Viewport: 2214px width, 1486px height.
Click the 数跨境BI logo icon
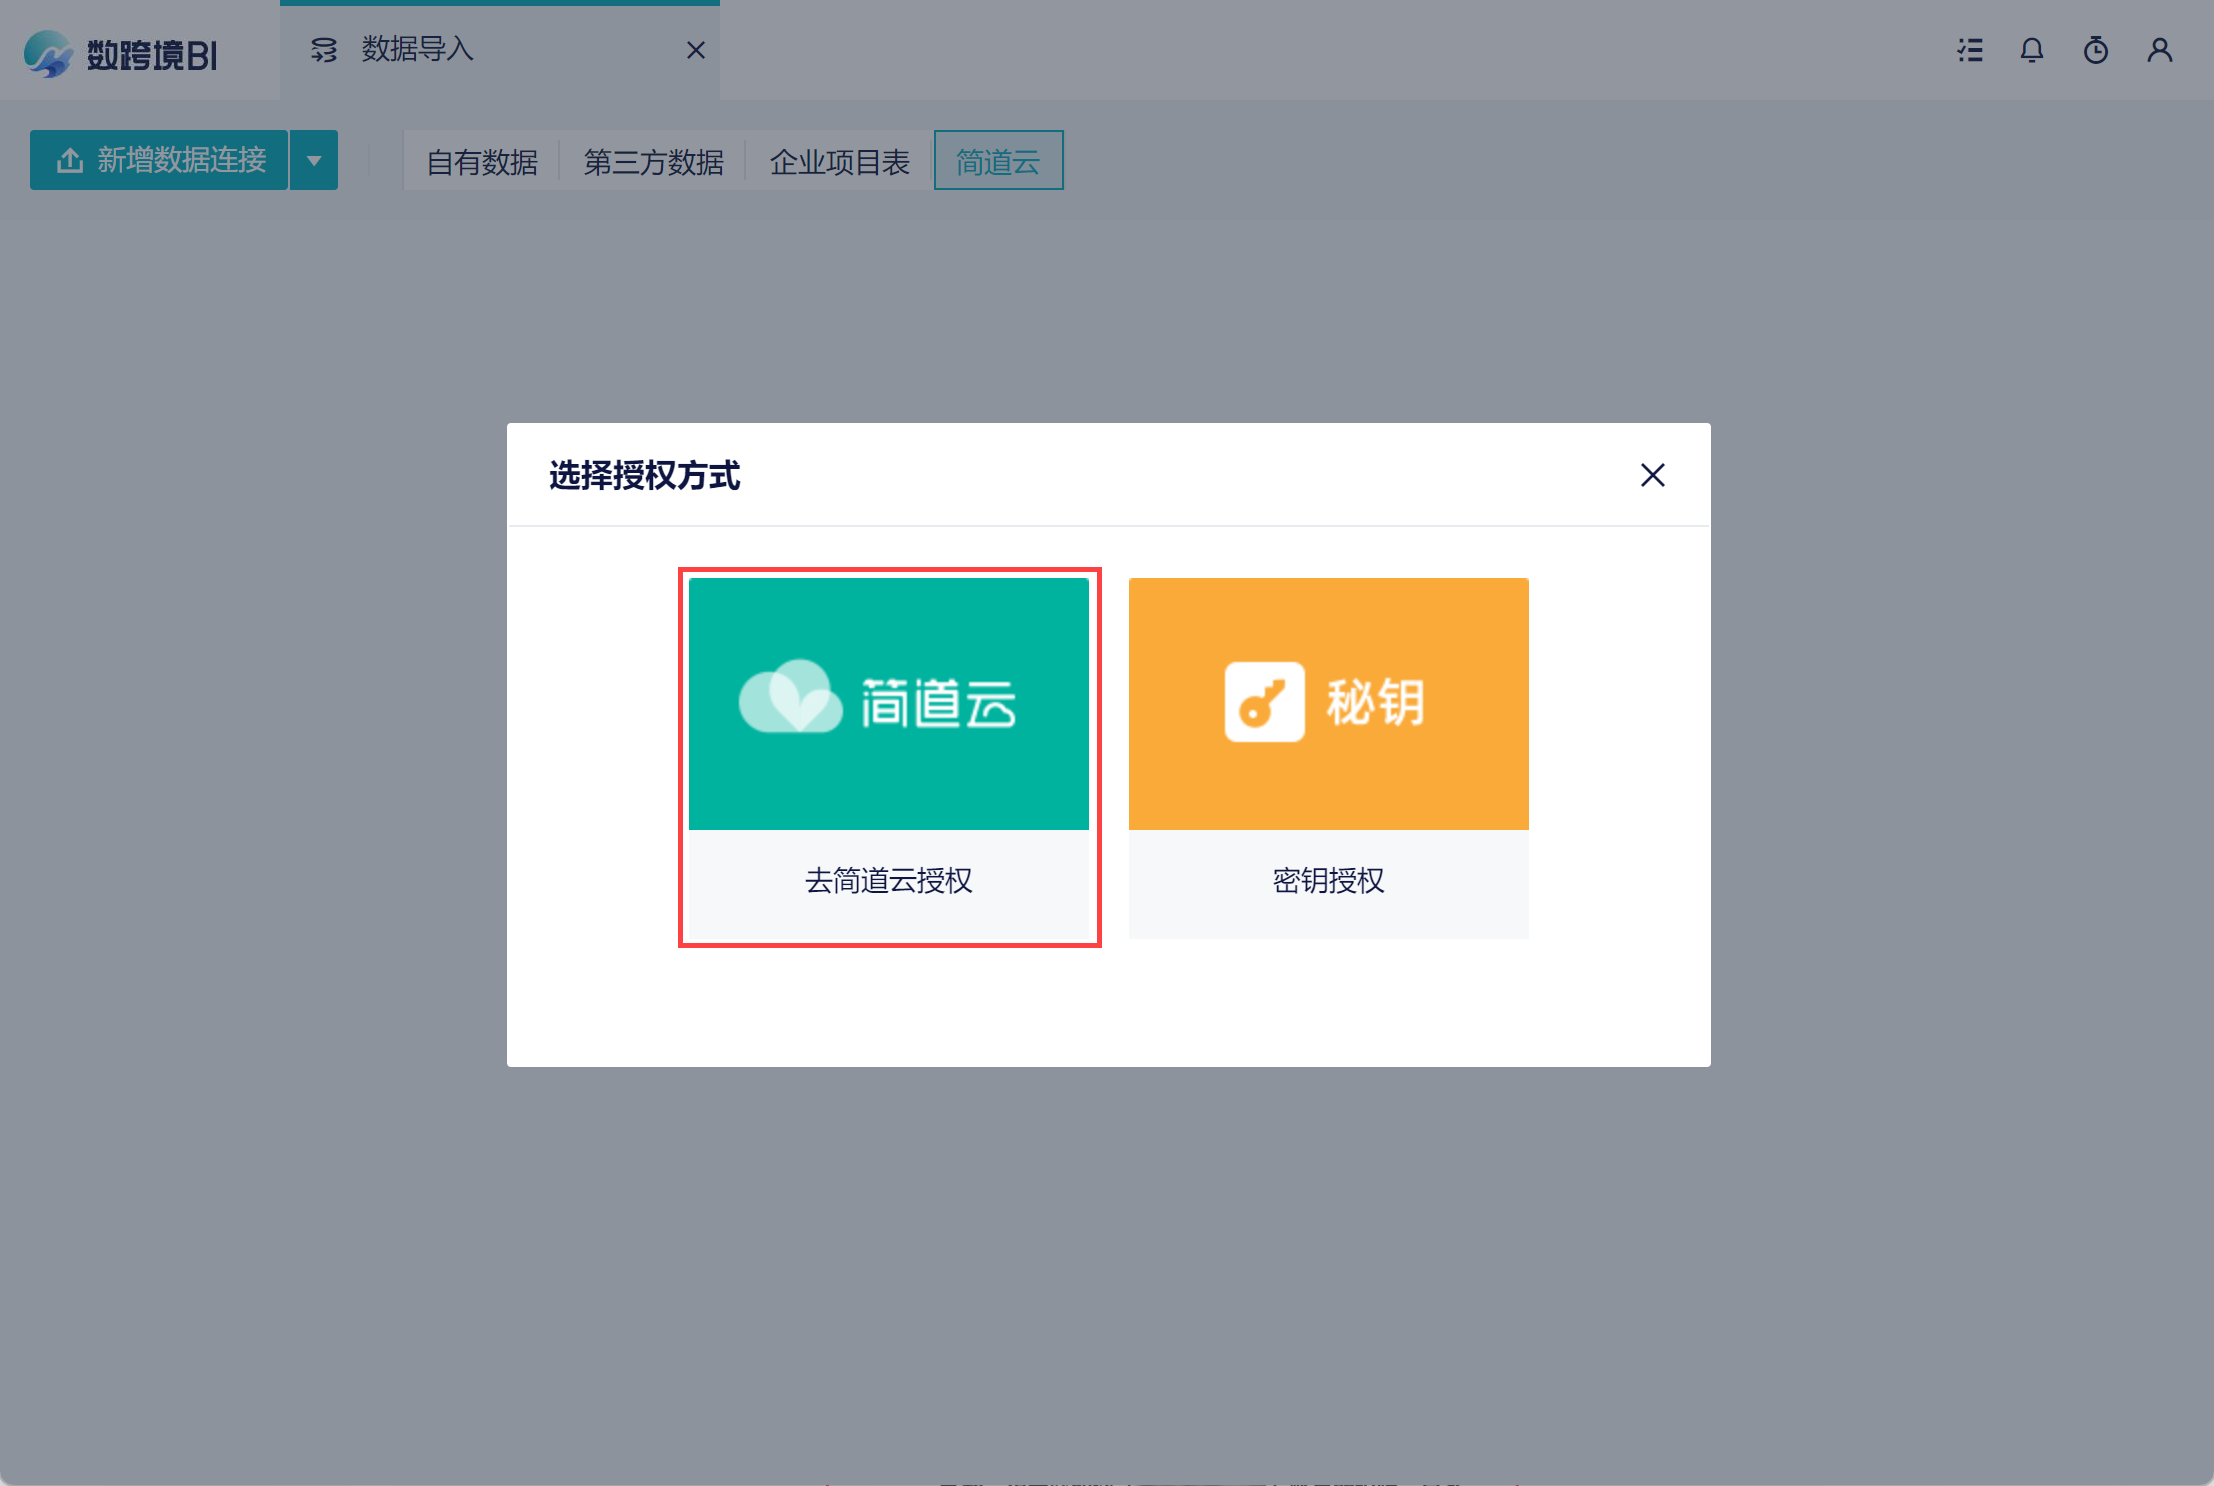(47, 53)
